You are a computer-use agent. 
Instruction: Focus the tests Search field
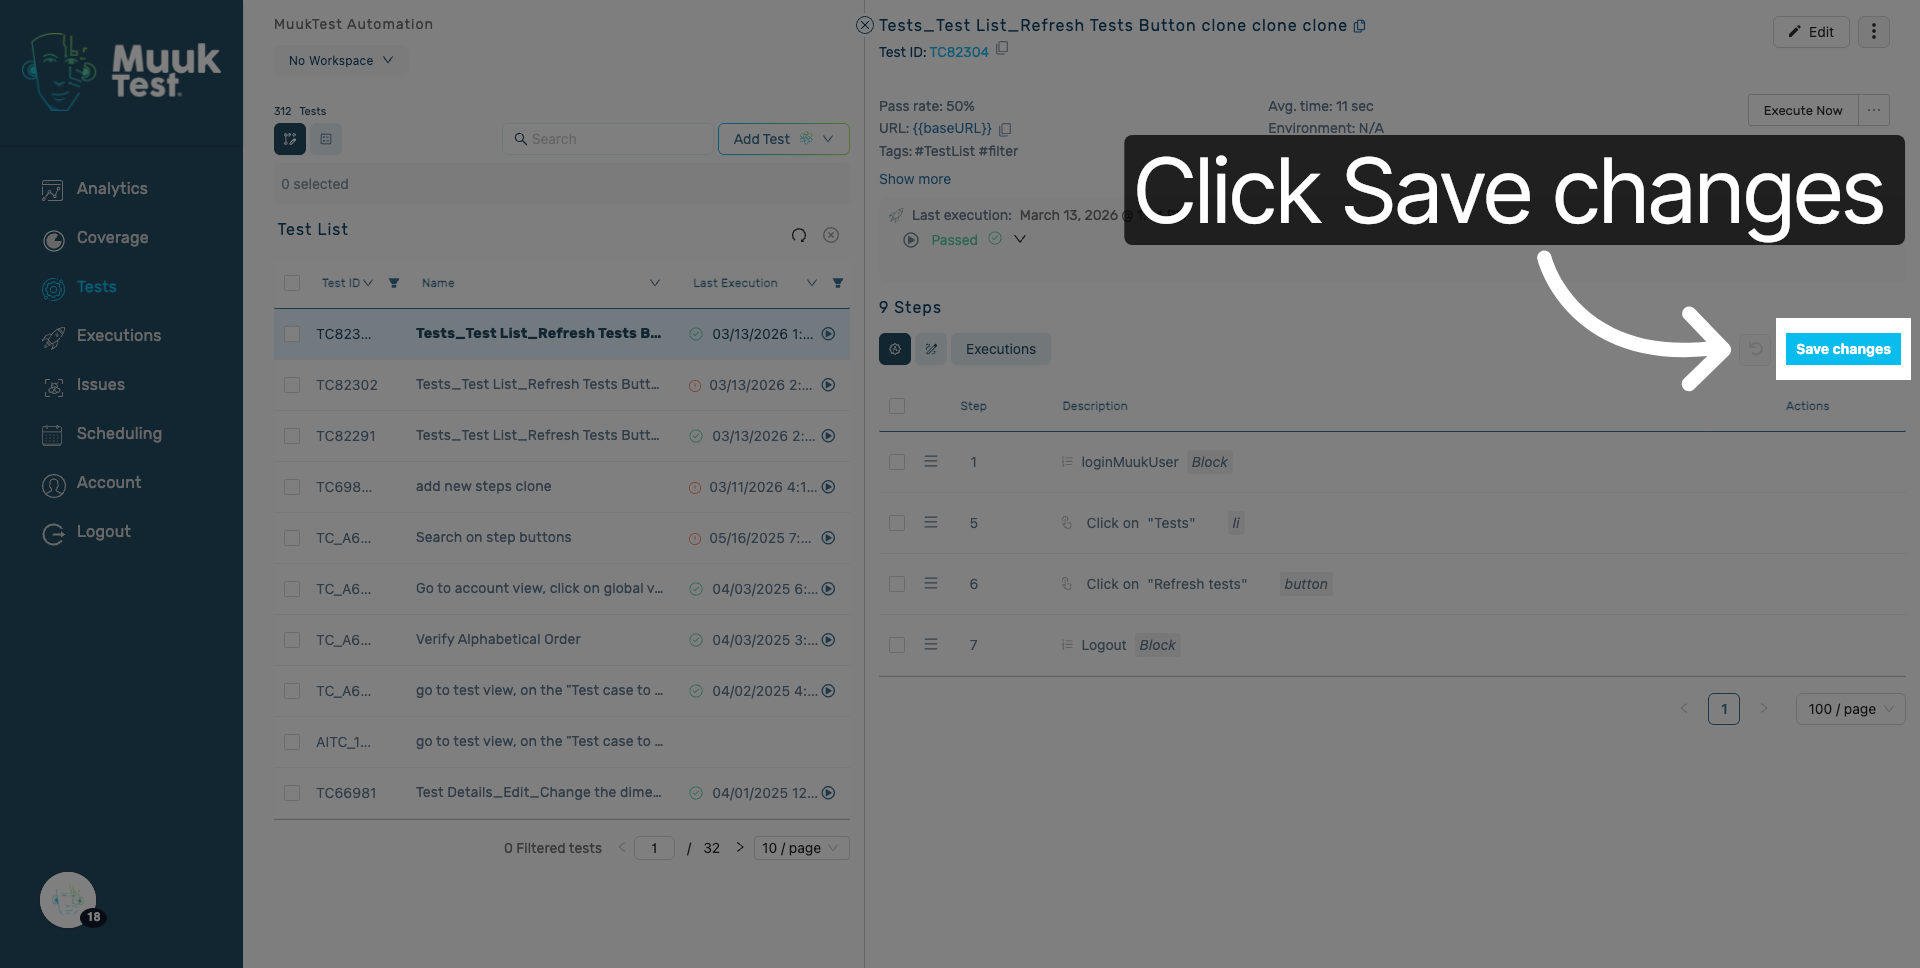tap(608, 139)
